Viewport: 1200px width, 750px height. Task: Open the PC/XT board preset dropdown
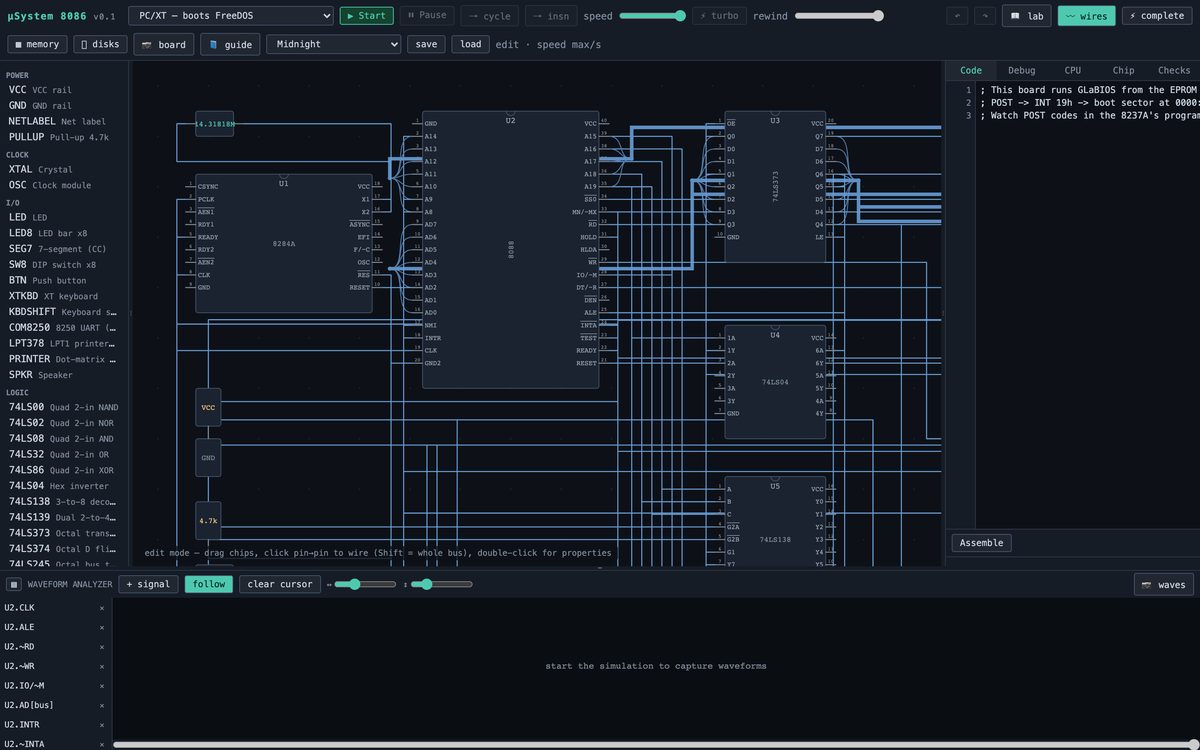[231, 16]
